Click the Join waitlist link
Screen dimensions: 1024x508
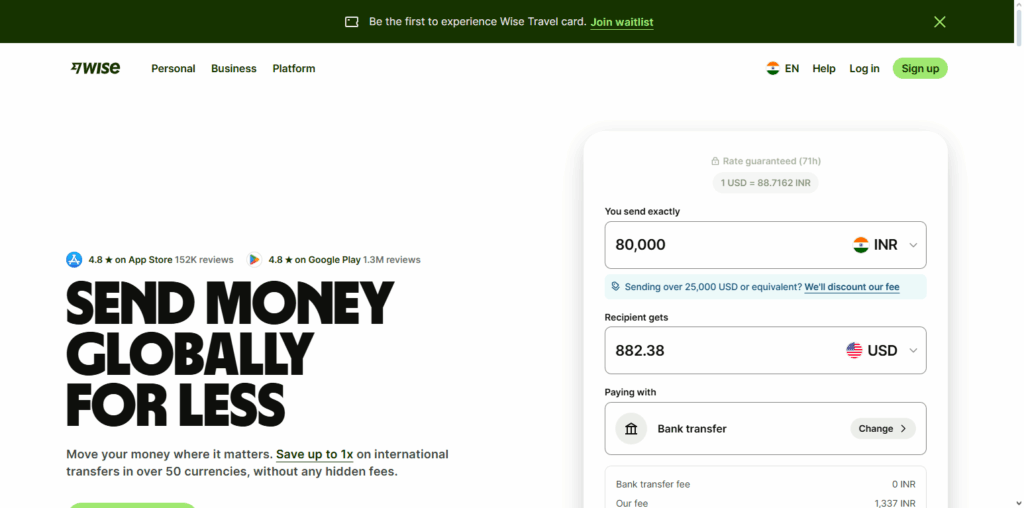pyautogui.click(x=621, y=22)
